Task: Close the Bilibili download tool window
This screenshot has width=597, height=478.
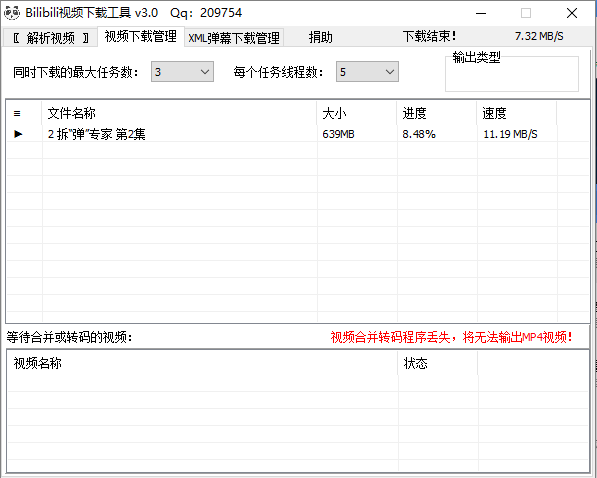Action: pyautogui.click(x=572, y=13)
